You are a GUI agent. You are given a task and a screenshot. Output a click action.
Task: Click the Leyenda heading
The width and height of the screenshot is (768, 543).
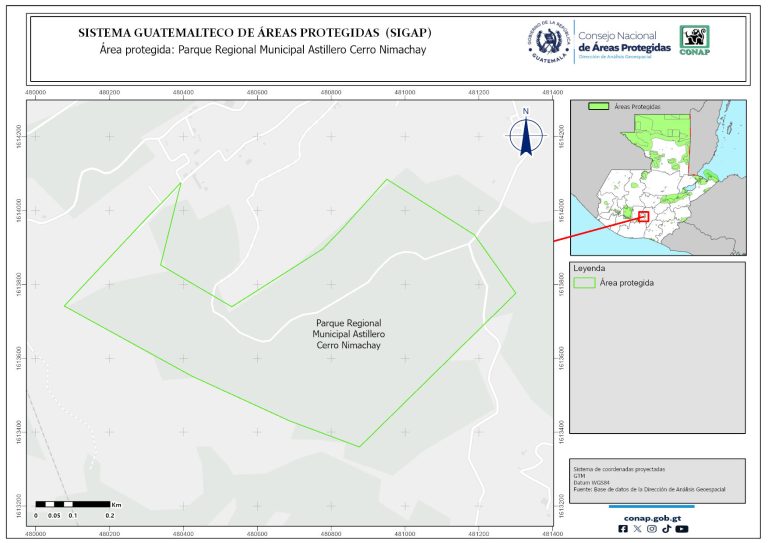(589, 269)
